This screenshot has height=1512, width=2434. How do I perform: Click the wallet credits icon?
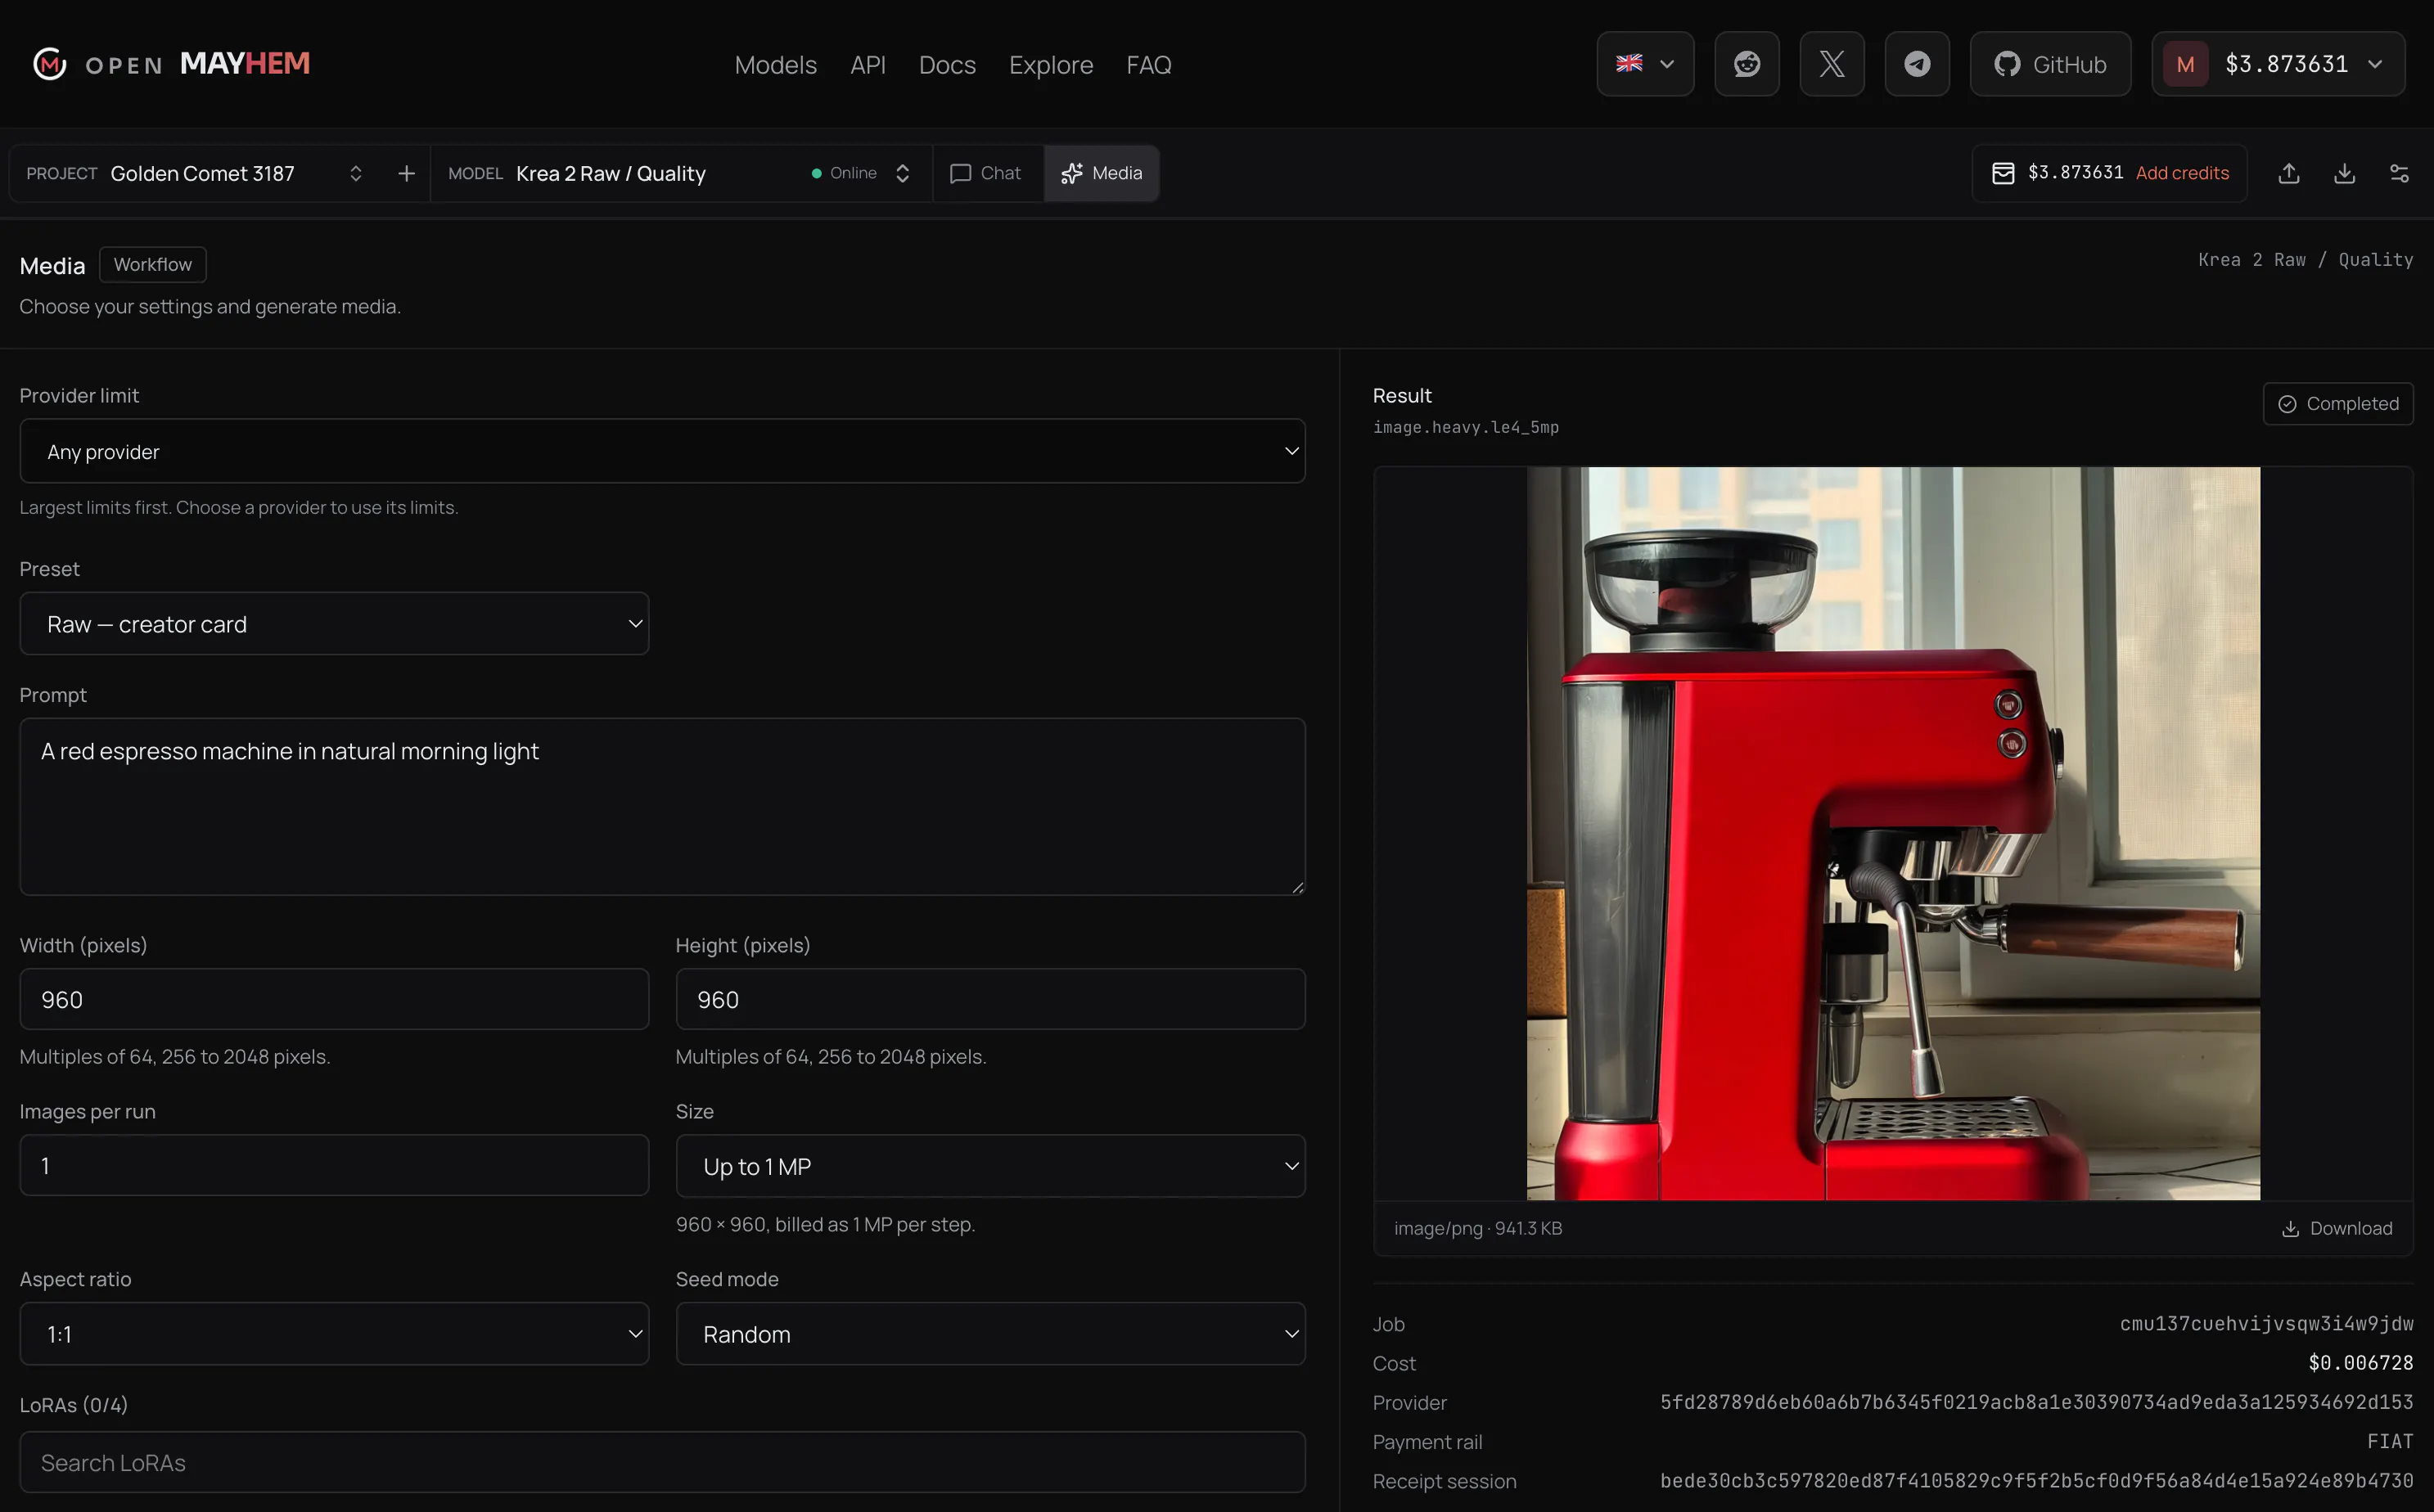[x=2003, y=173]
